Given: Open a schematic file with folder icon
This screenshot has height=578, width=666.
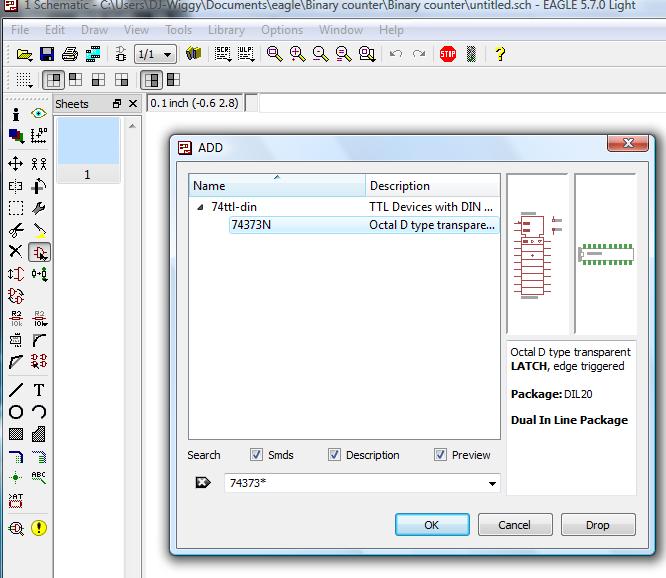Looking at the screenshot, I should [x=24, y=54].
